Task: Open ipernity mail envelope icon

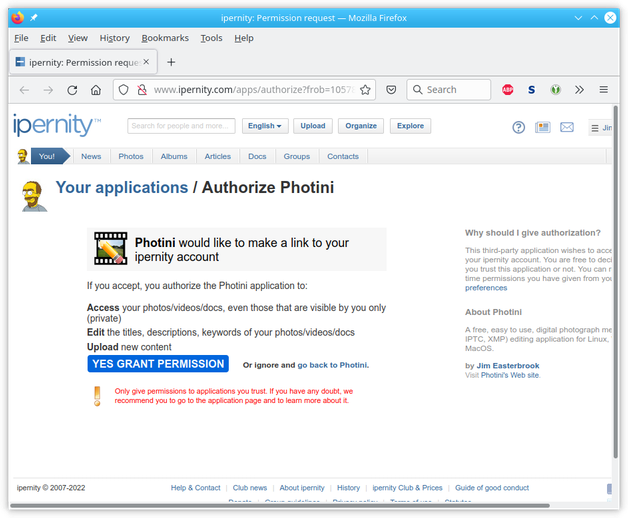Action: click(567, 127)
